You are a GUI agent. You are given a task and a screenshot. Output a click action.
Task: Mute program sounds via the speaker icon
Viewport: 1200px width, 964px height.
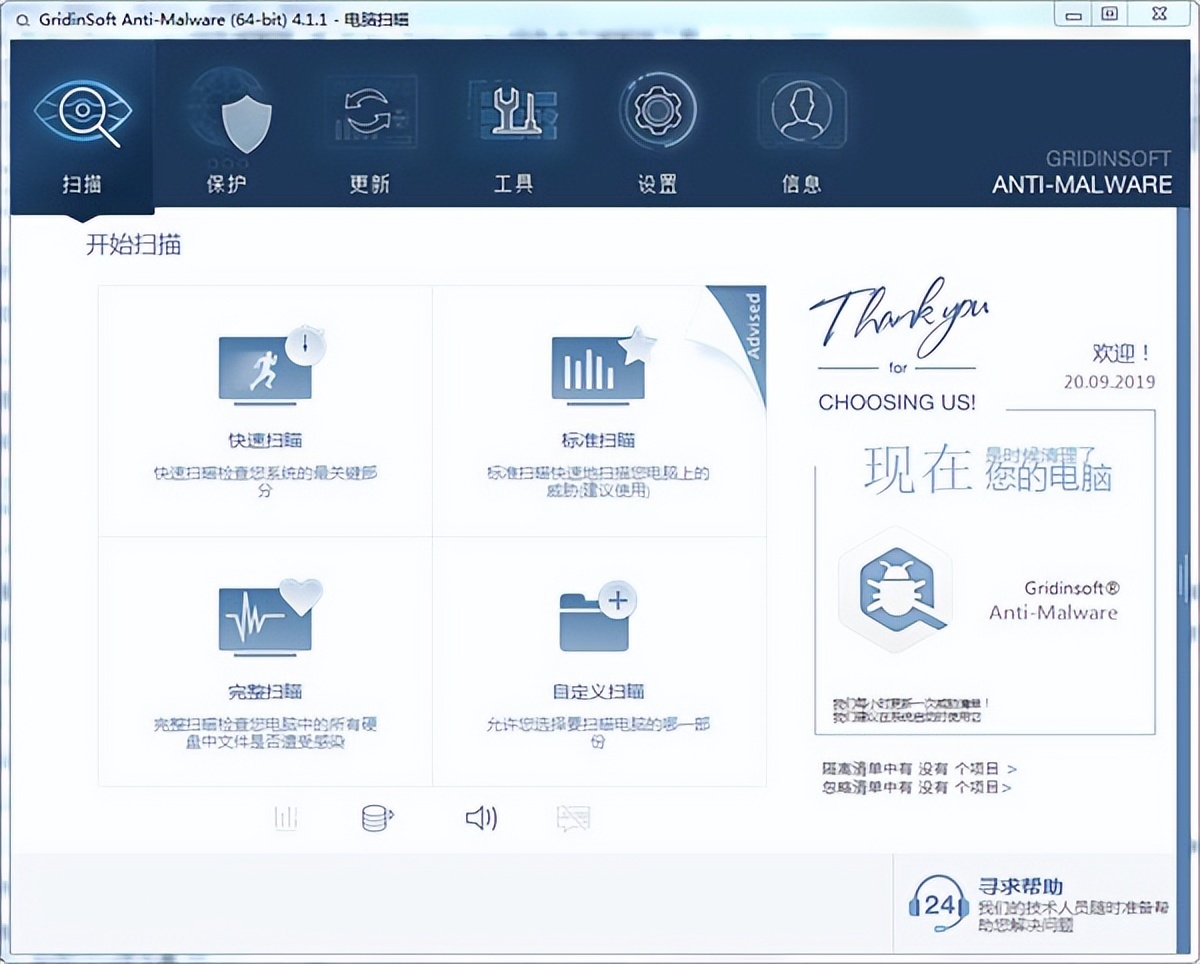[480, 818]
